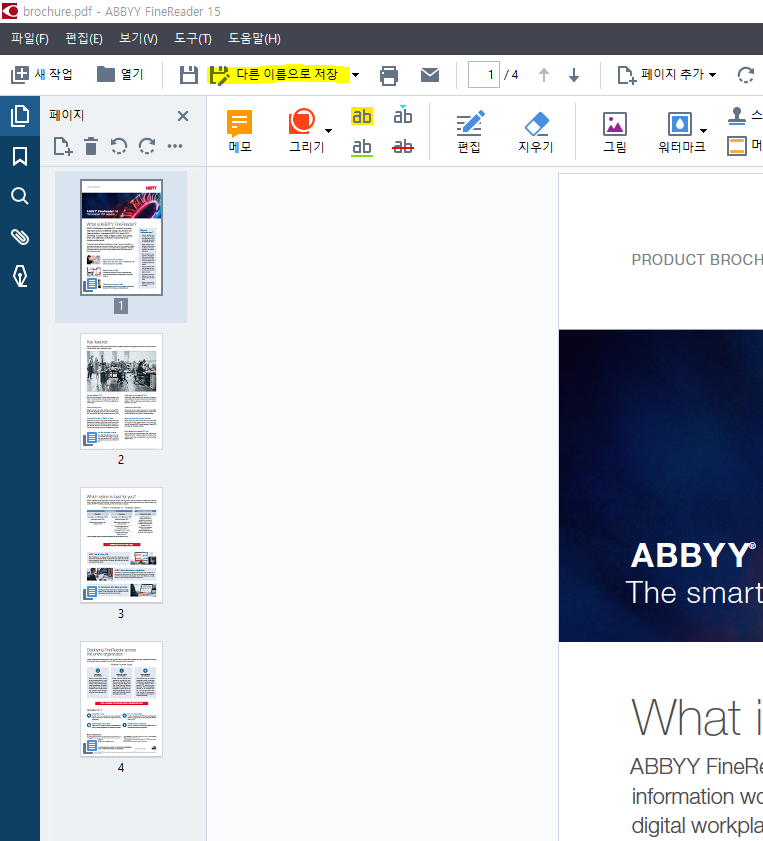
Task: Go to next page with down arrow
Action: [x=574, y=75]
